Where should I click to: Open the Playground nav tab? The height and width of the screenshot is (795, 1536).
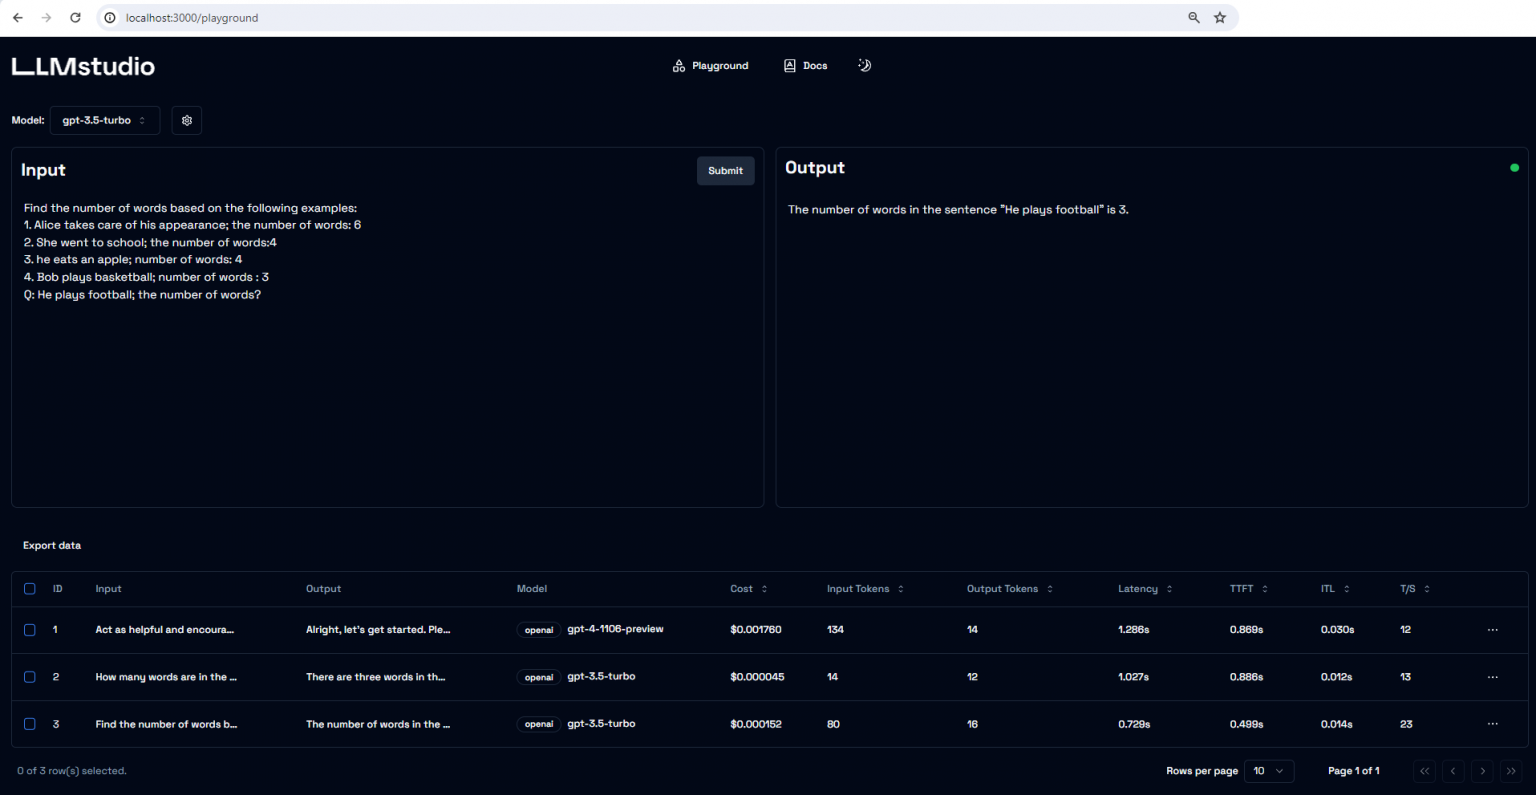(710, 66)
